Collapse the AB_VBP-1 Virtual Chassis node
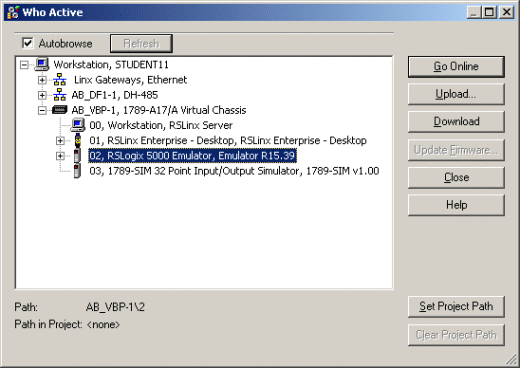Viewport: 520px width, 368px height. (x=42, y=110)
